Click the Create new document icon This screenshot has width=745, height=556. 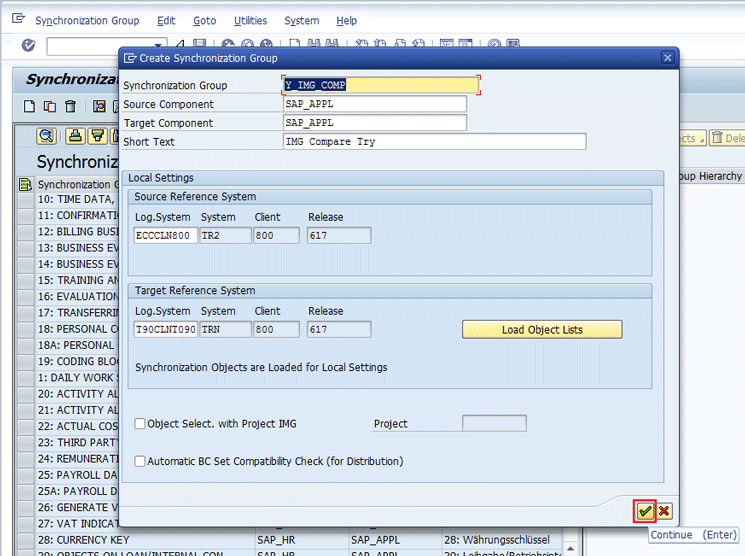[30, 107]
